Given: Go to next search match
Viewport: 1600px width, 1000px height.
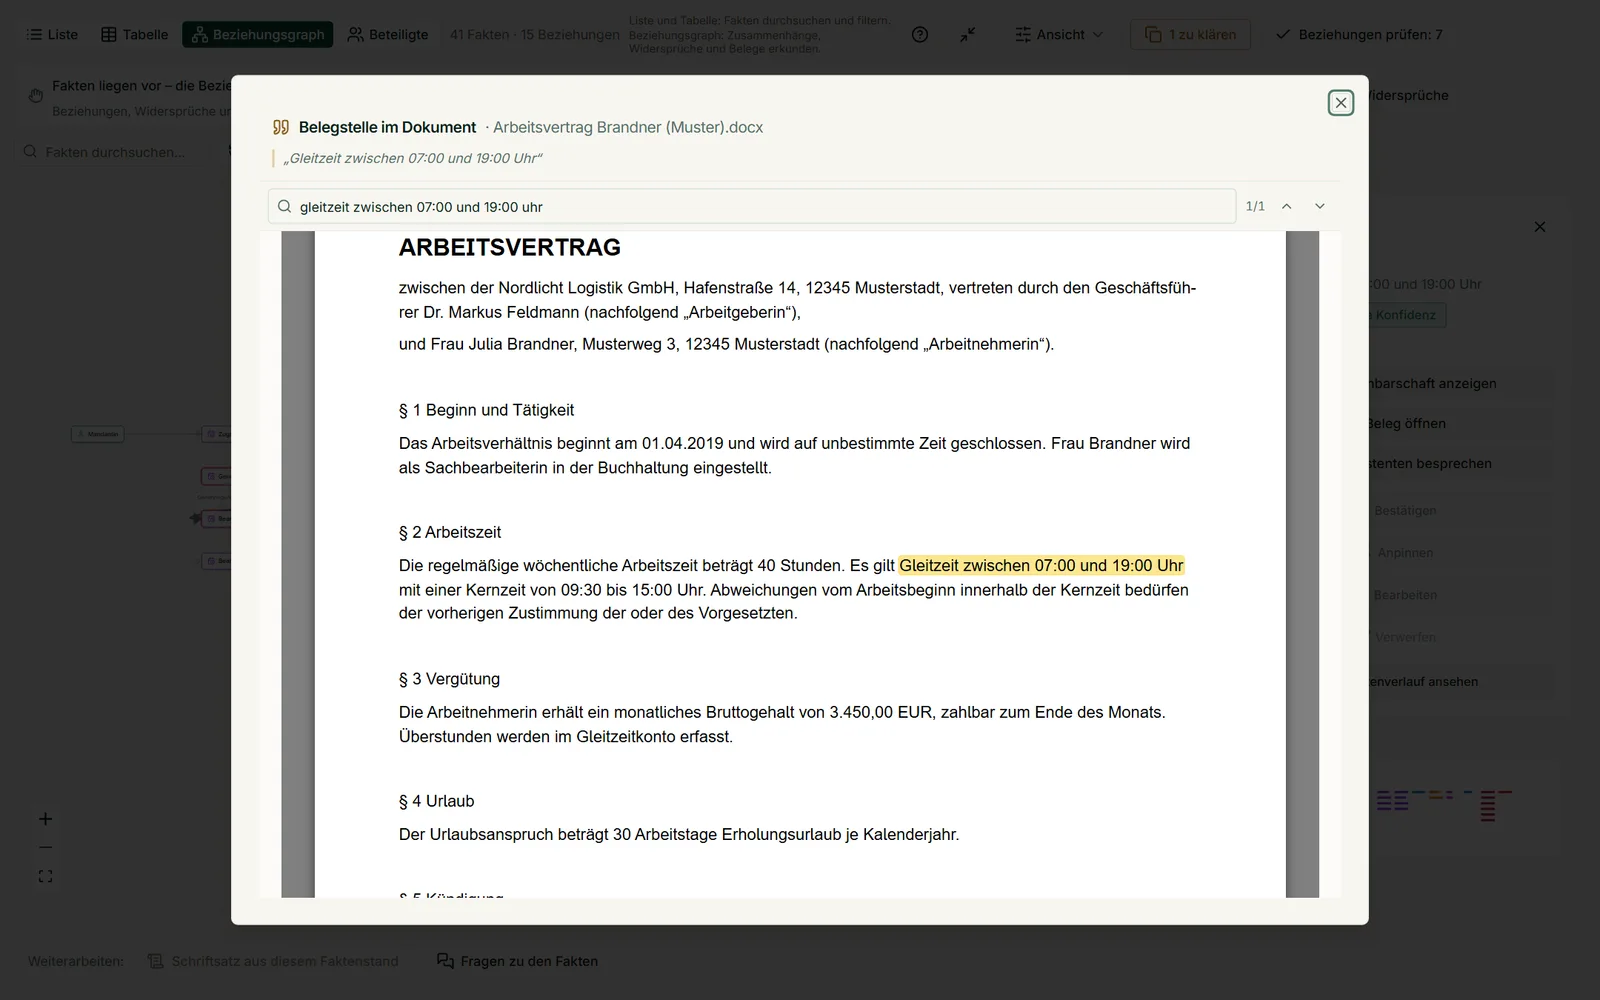Looking at the screenshot, I should point(1320,206).
